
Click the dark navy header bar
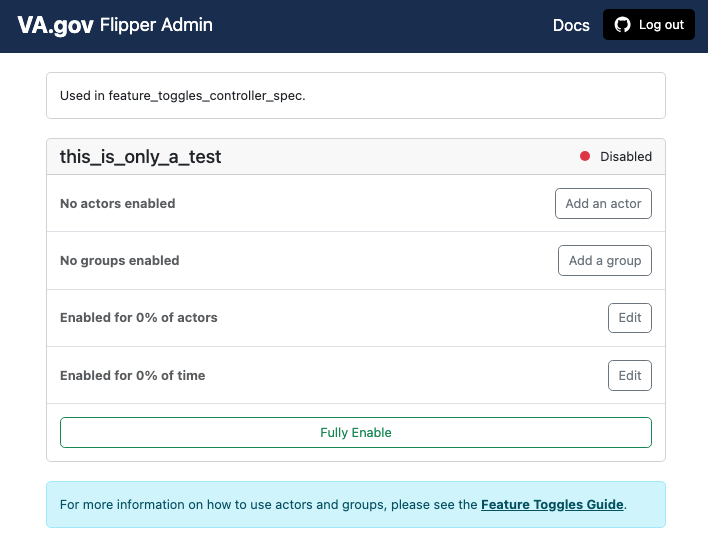click(380, 25)
